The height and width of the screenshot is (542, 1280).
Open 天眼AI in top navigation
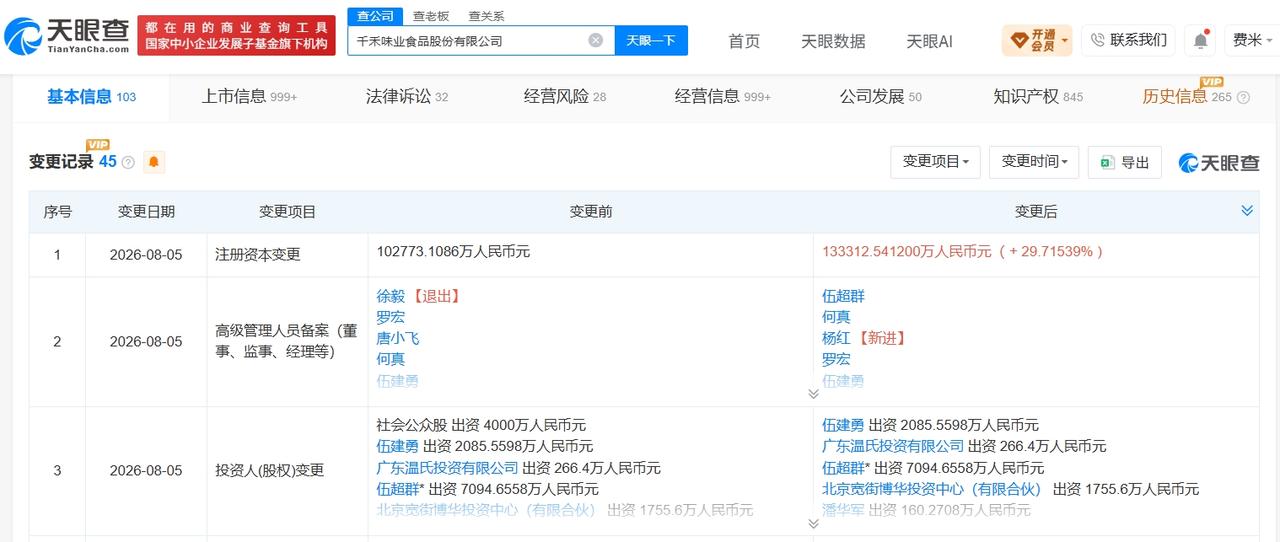coord(929,41)
